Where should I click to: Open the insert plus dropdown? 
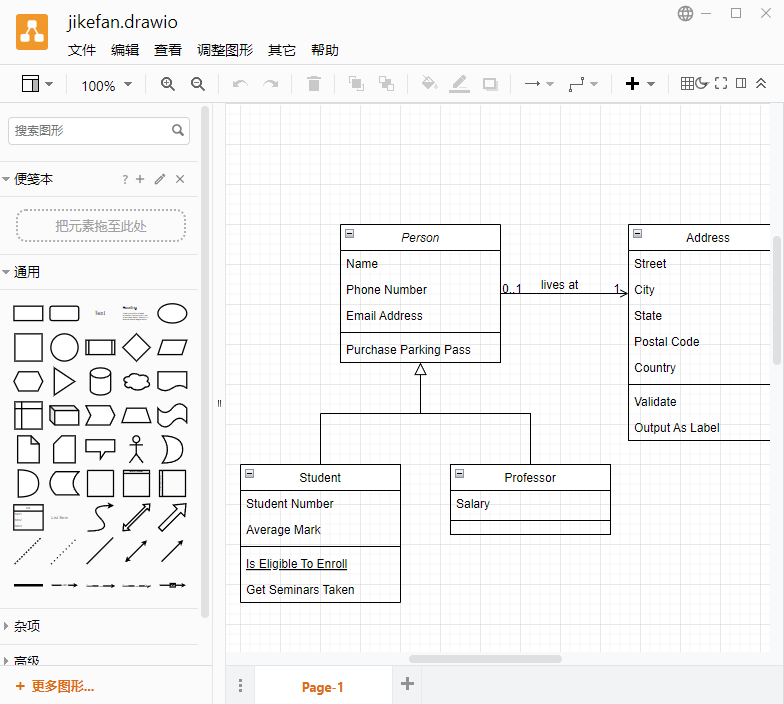(x=640, y=84)
